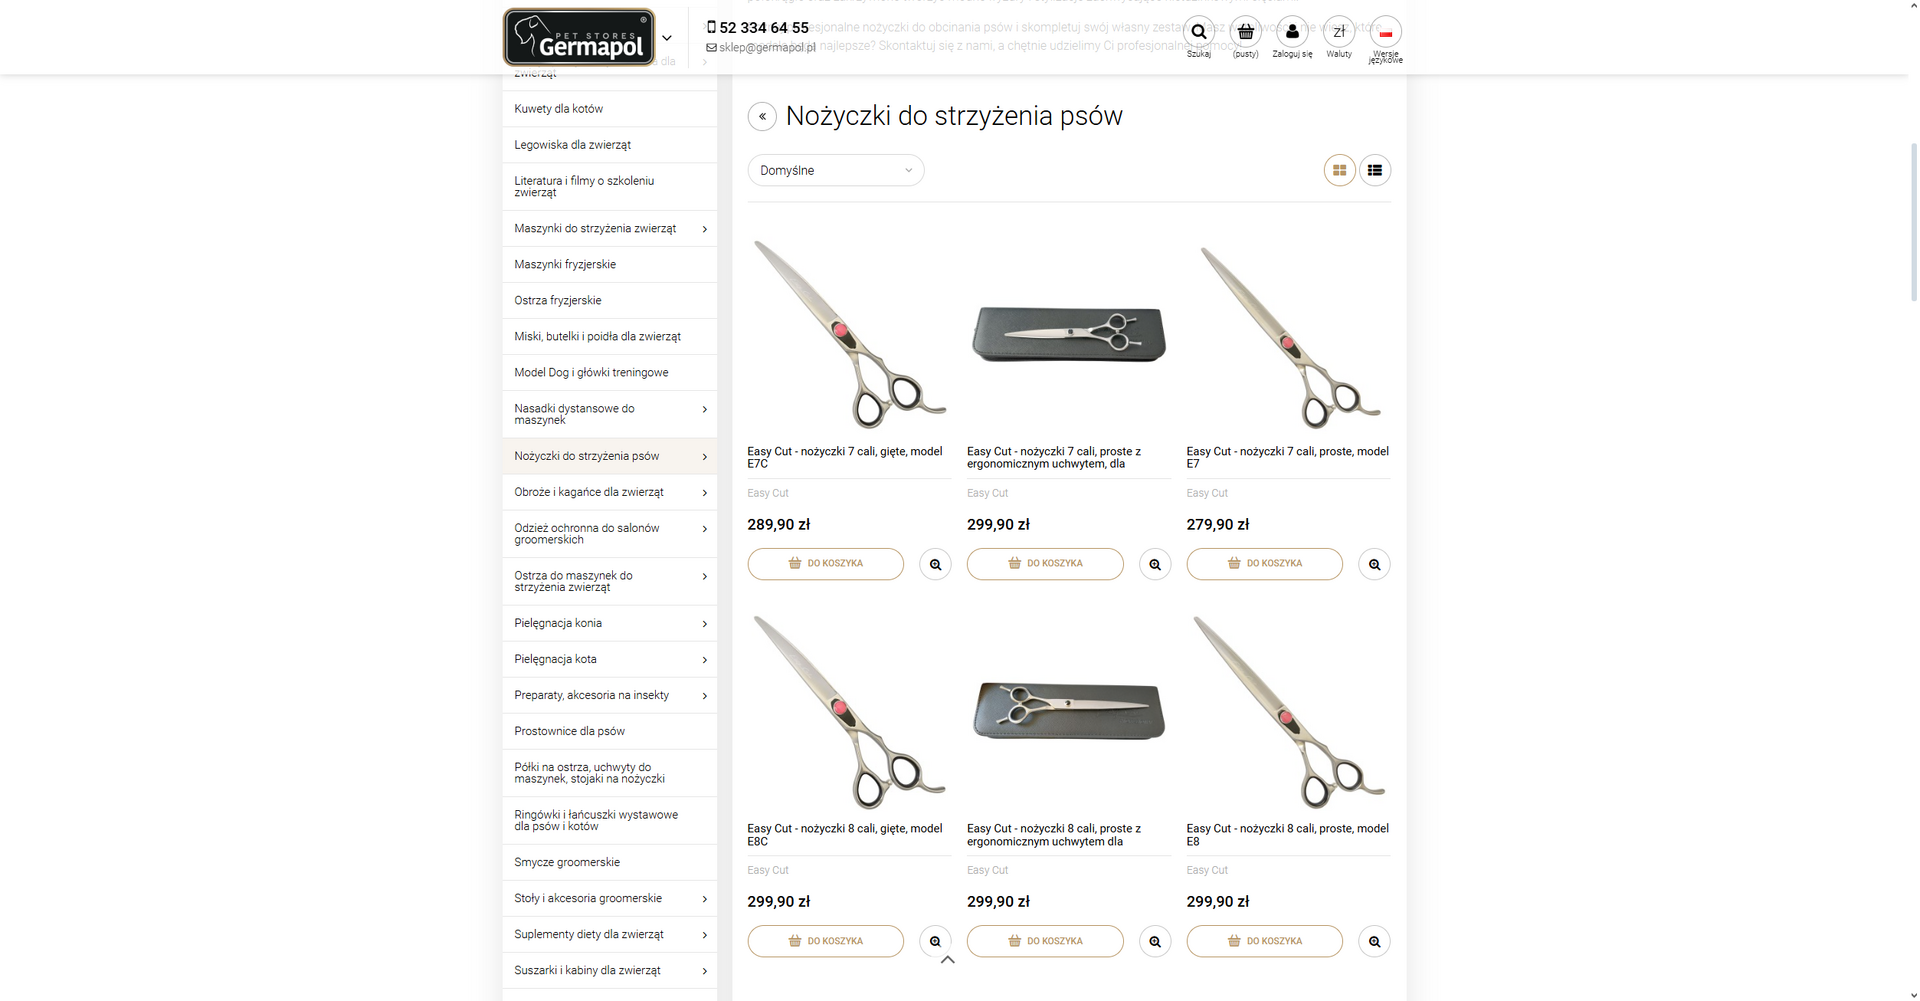Quick view 8 cali ergonomic scissors

1155,941
